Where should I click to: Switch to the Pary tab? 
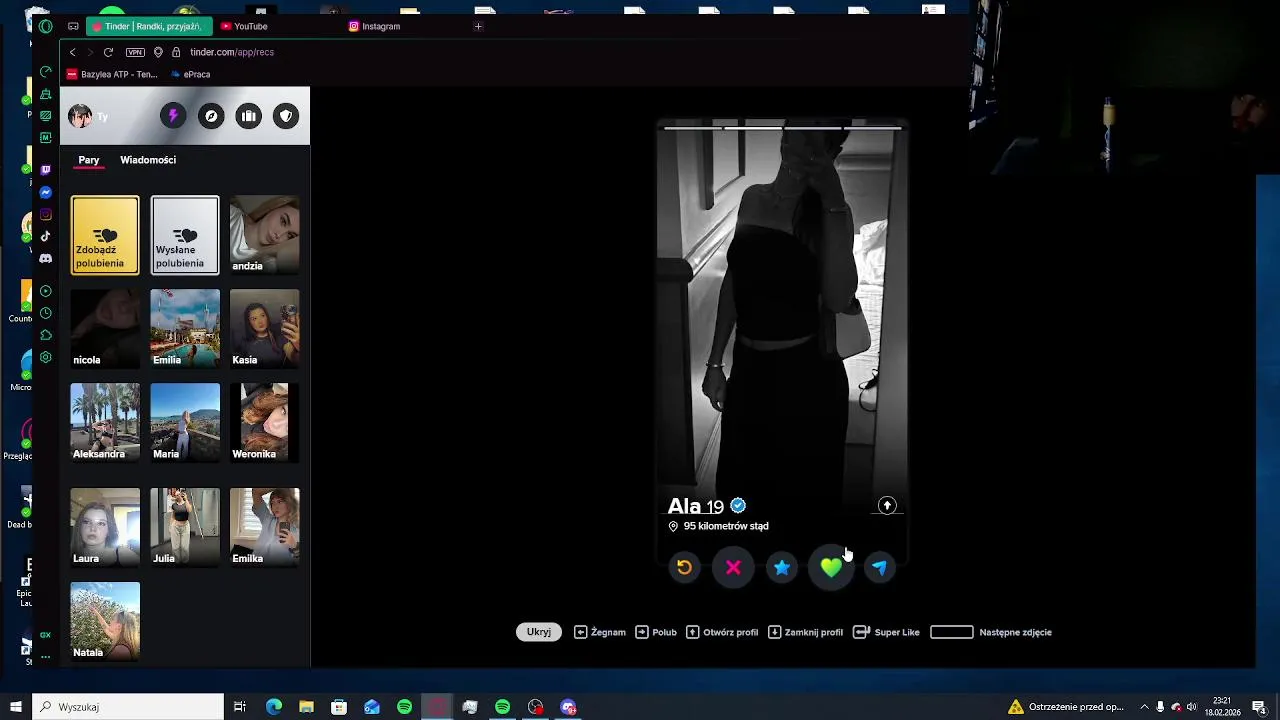coord(89,160)
